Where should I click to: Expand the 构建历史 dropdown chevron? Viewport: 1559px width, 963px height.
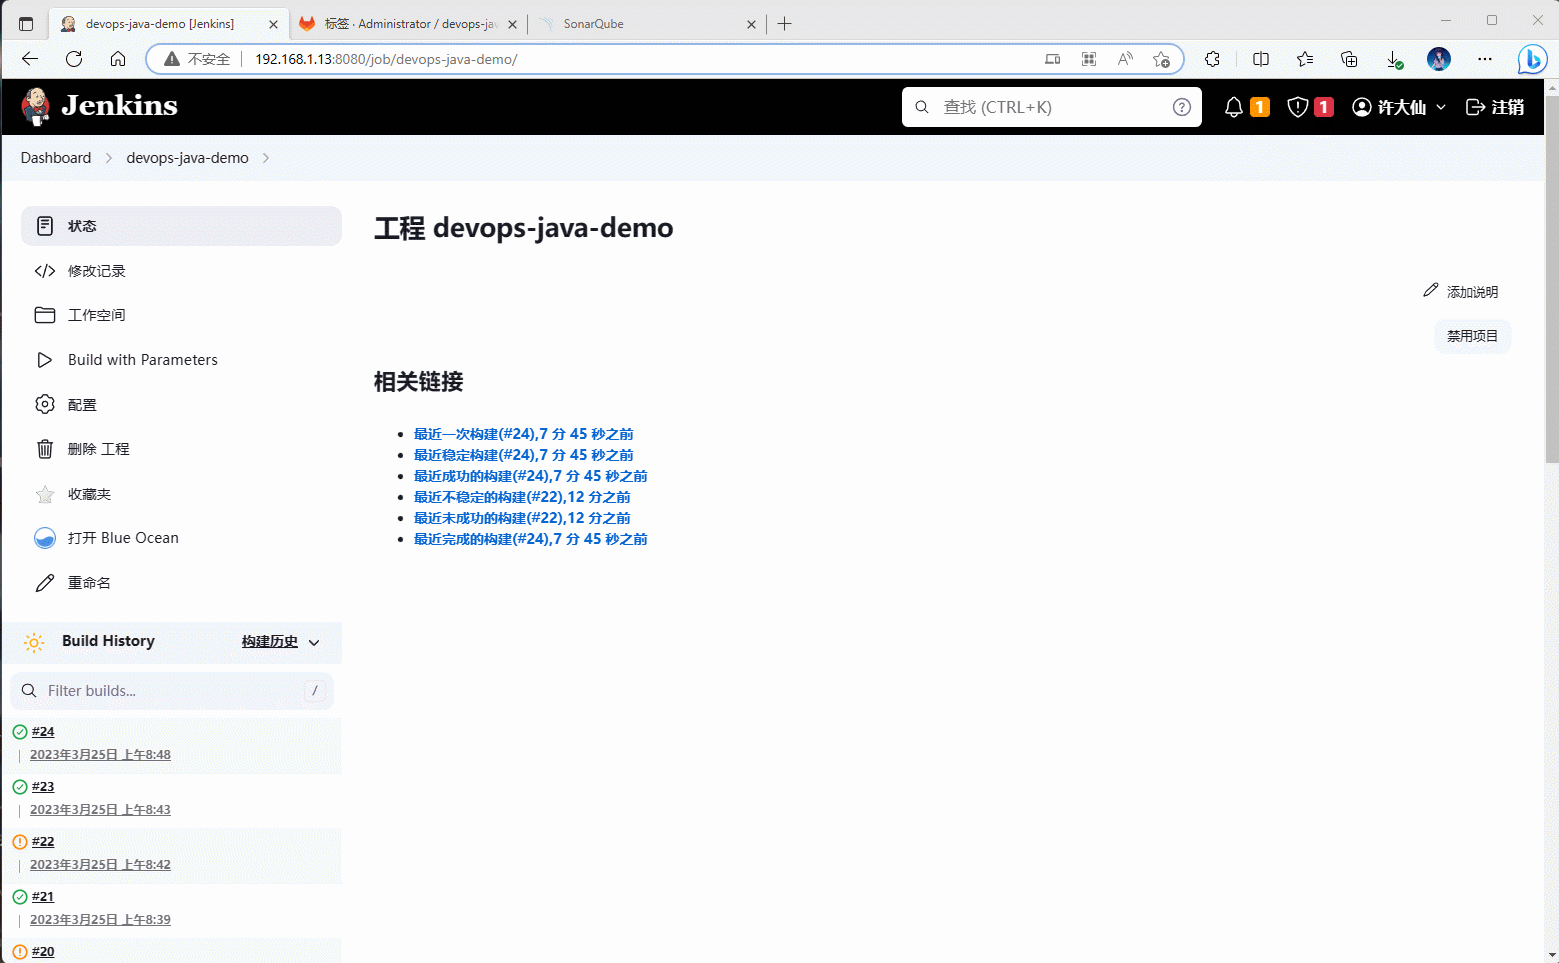tap(314, 642)
